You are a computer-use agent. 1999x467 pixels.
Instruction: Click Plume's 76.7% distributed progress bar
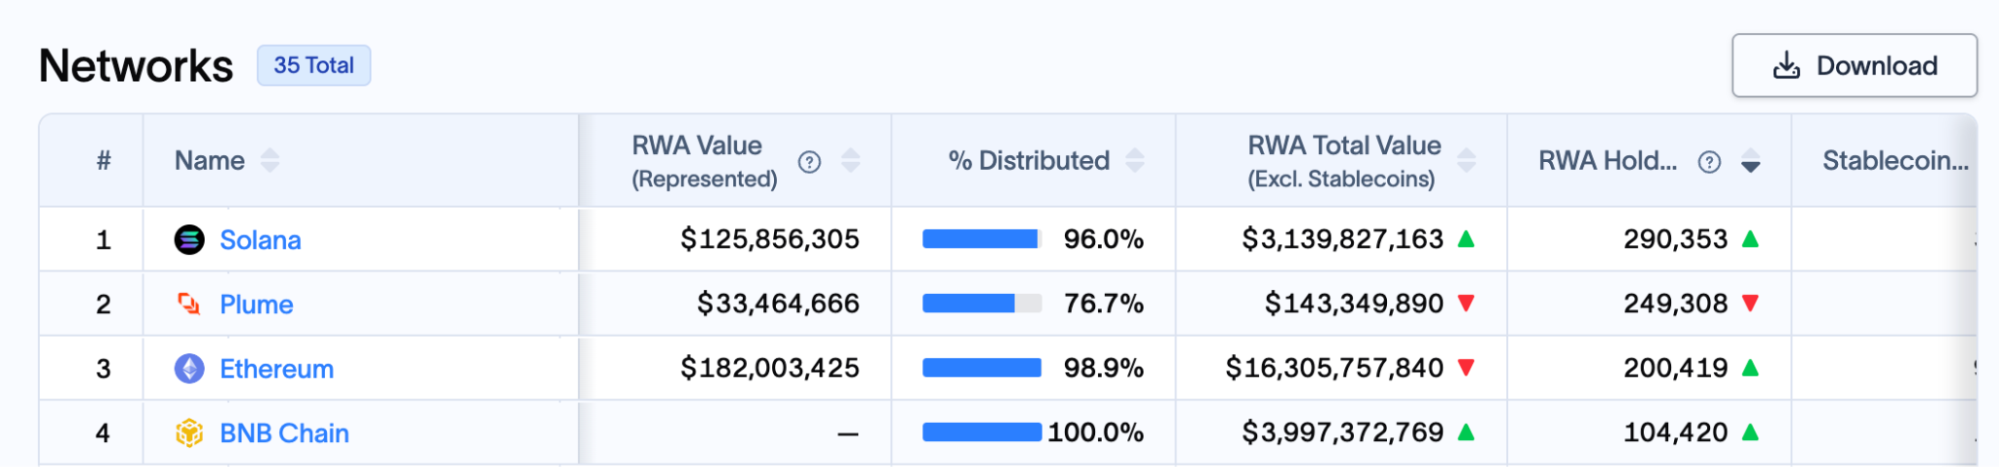(982, 303)
